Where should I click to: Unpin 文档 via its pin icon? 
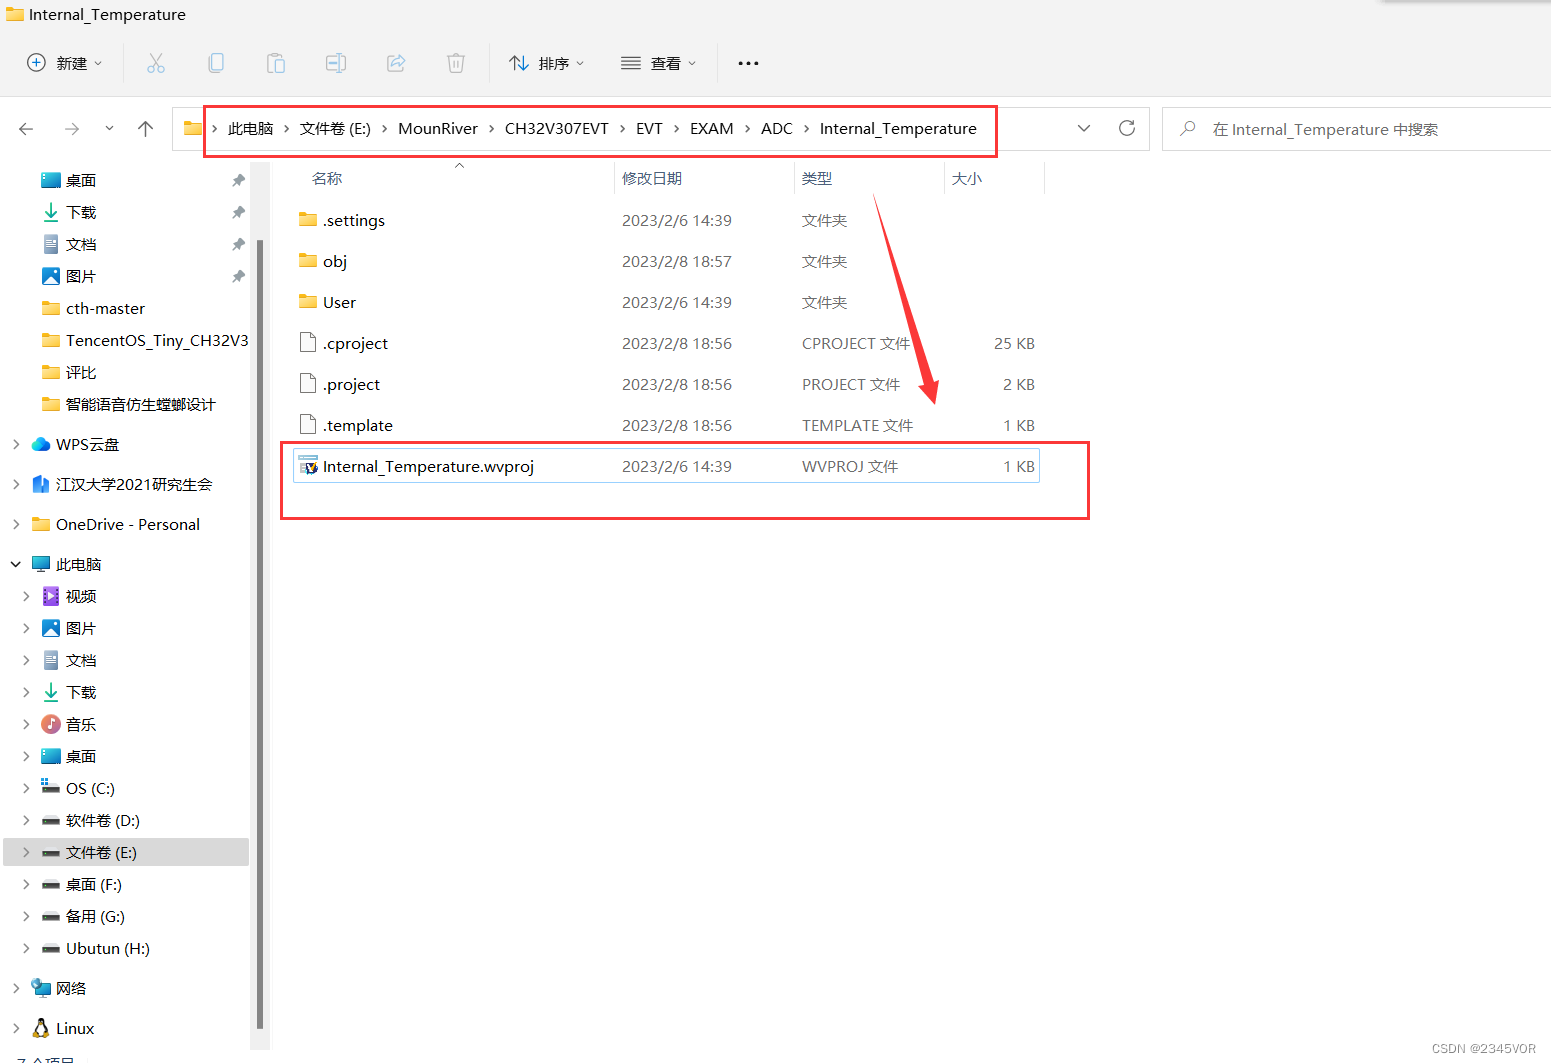[x=238, y=245]
